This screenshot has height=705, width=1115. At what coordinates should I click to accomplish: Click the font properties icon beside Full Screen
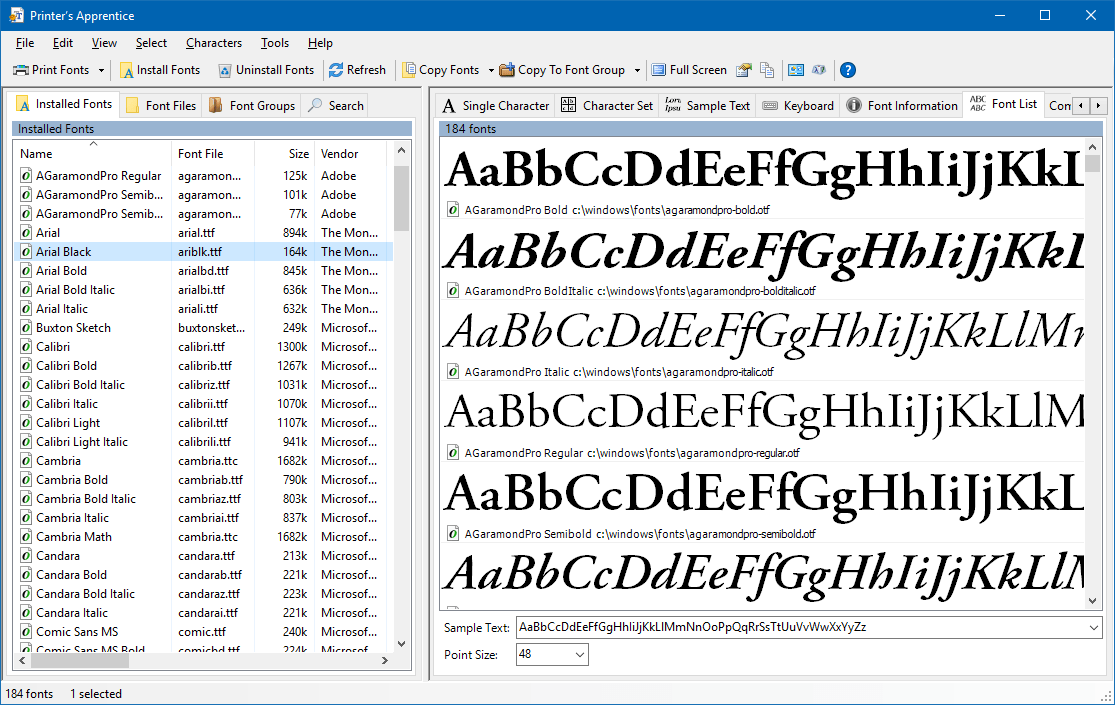[x=743, y=70]
